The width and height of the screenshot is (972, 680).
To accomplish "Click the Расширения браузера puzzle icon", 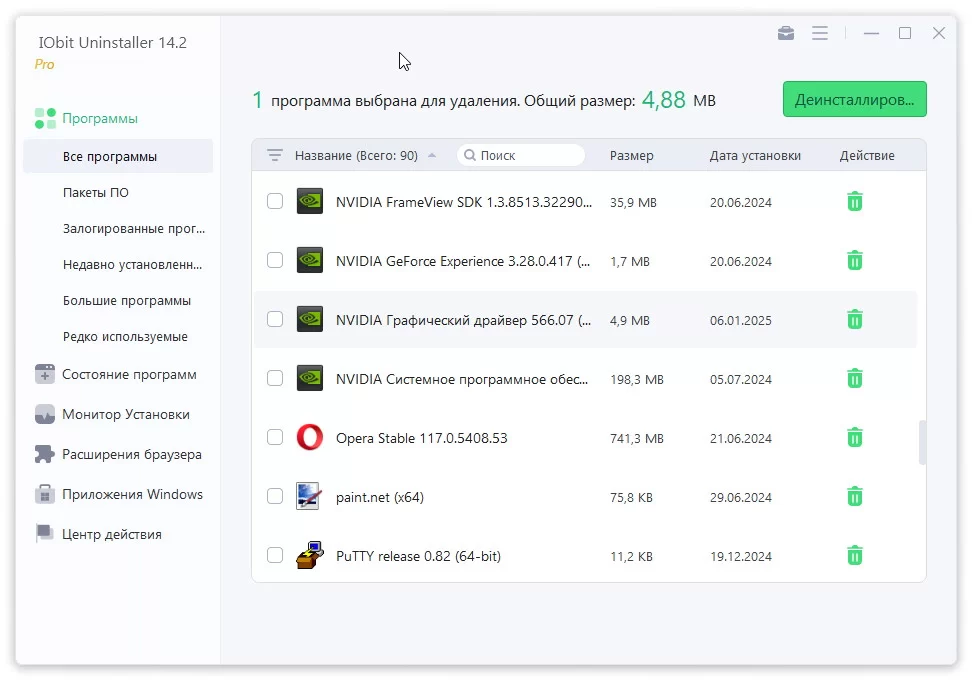I will click(x=45, y=454).
